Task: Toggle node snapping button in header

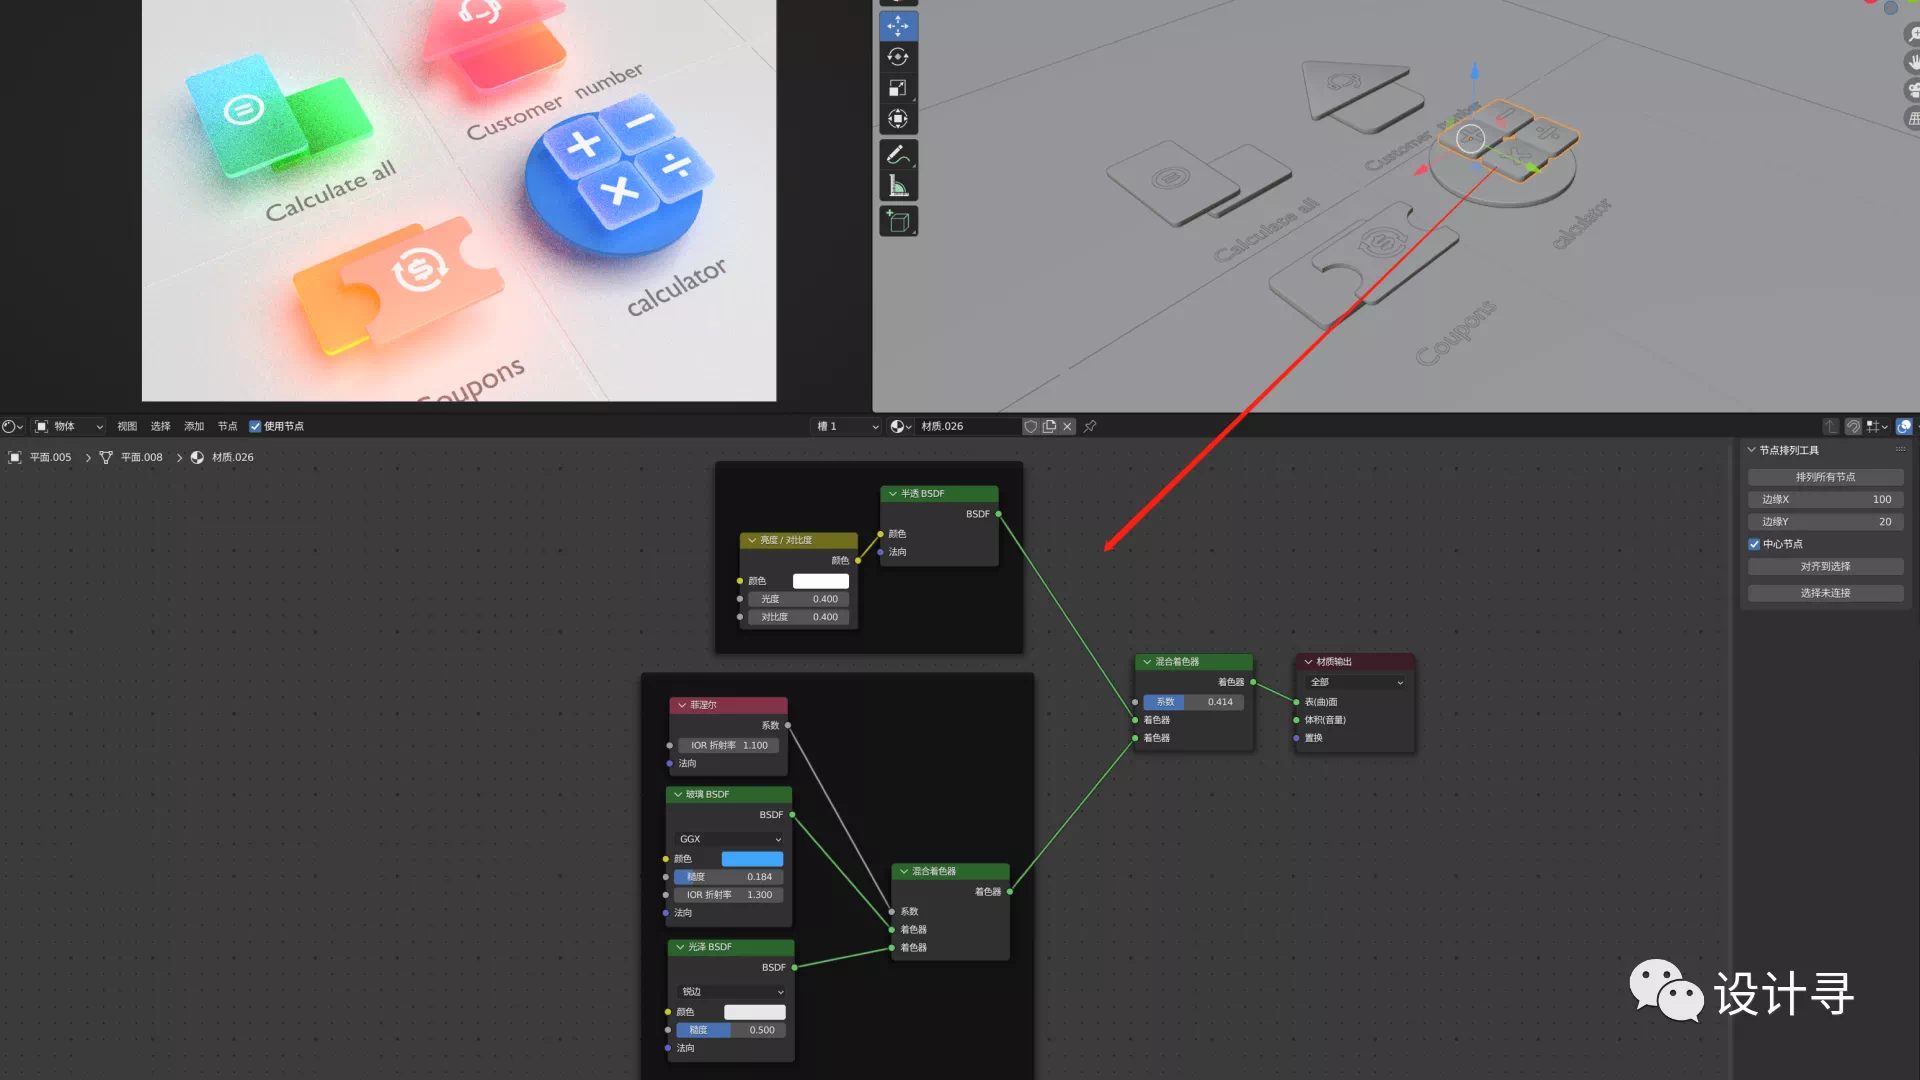Action: click(1853, 426)
